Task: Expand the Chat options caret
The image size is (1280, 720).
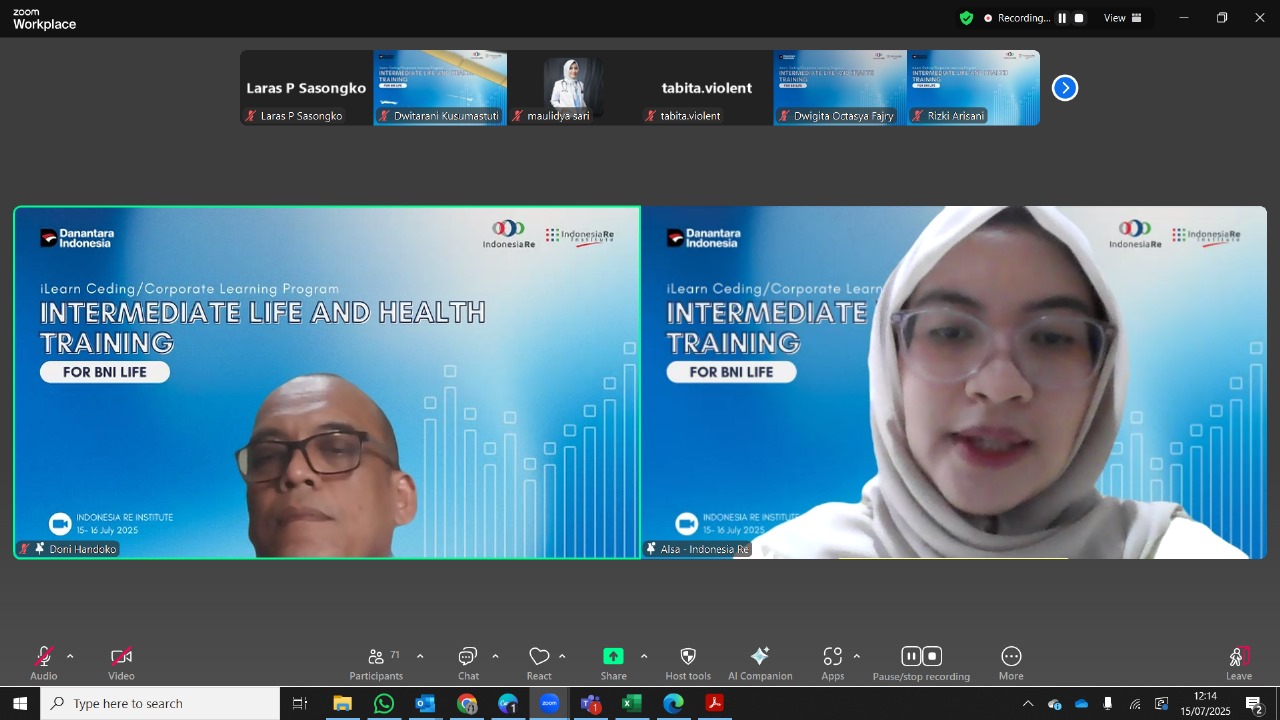Action: tap(495, 656)
